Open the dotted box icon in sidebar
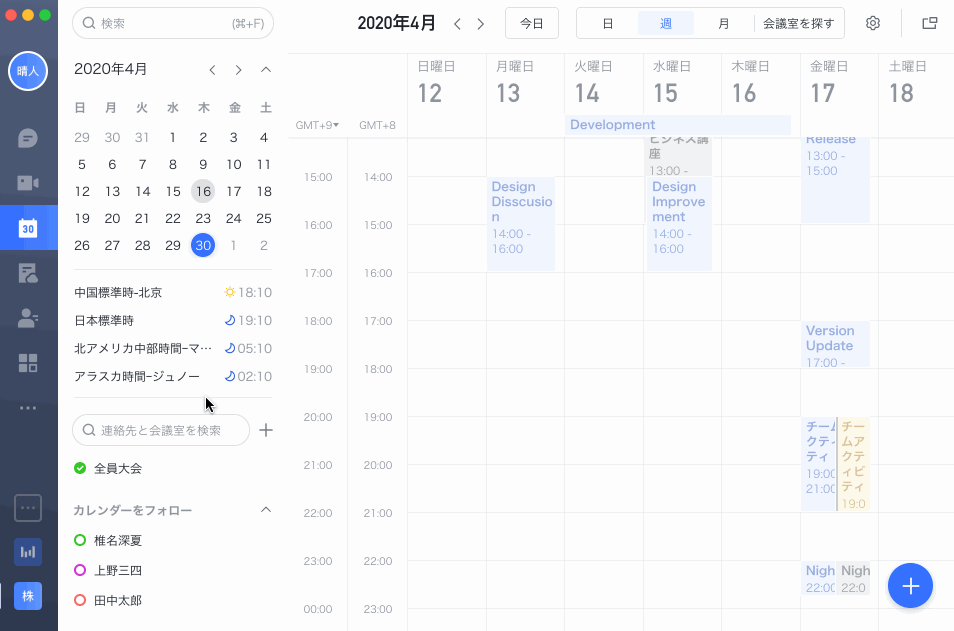This screenshot has height=631, width=954. (28, 507)
